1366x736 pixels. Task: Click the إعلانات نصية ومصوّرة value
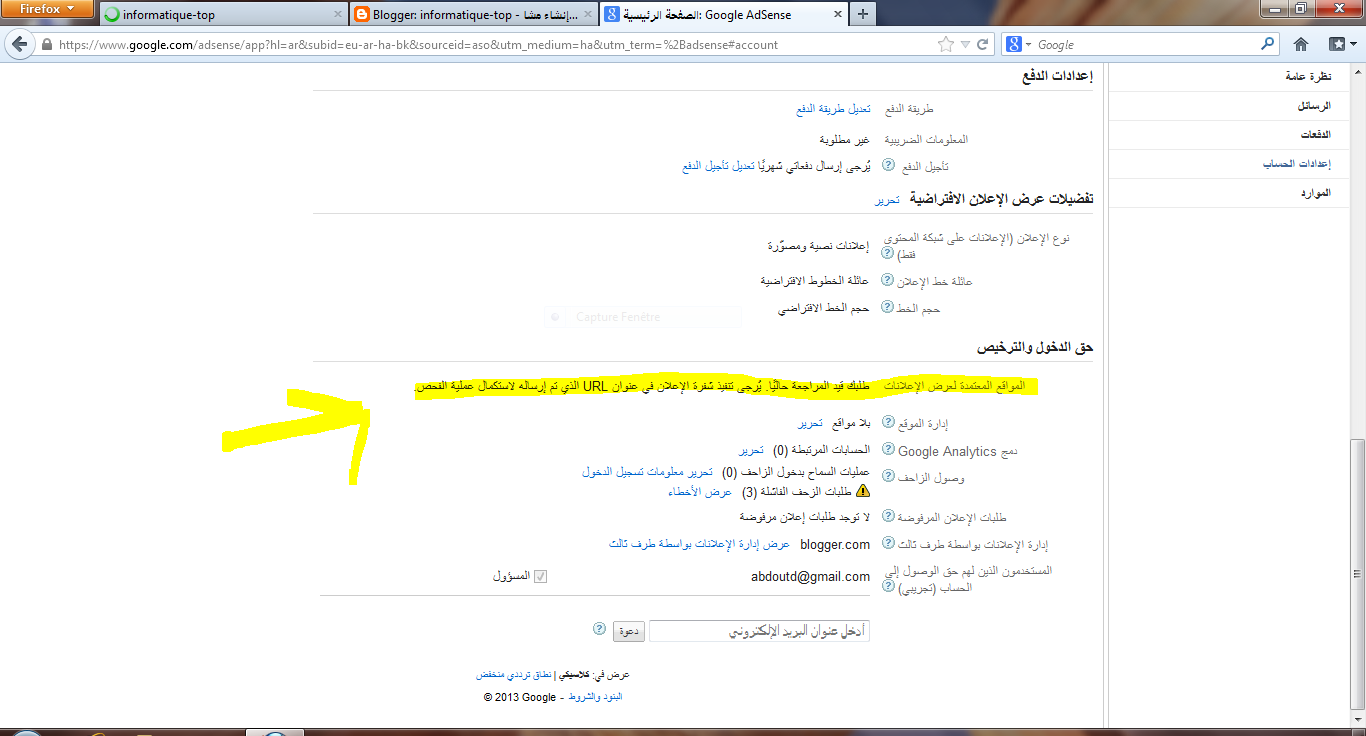click(819, 246)
